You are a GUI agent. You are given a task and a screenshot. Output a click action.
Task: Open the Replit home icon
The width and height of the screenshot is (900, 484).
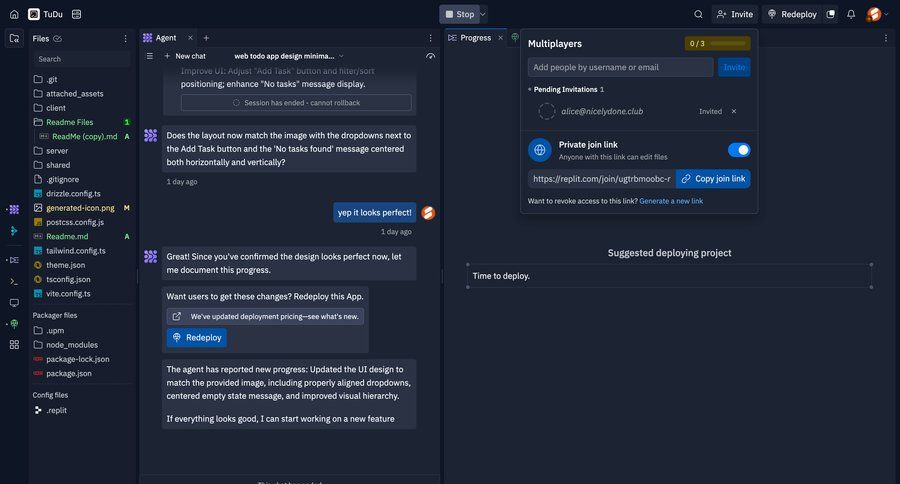tap(14, 14)
